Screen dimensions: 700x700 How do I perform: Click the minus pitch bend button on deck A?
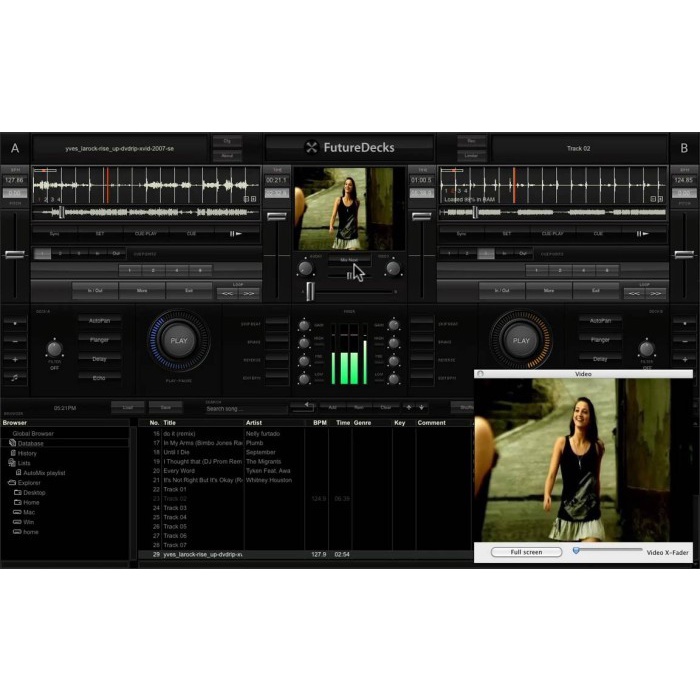coord(15,341)
